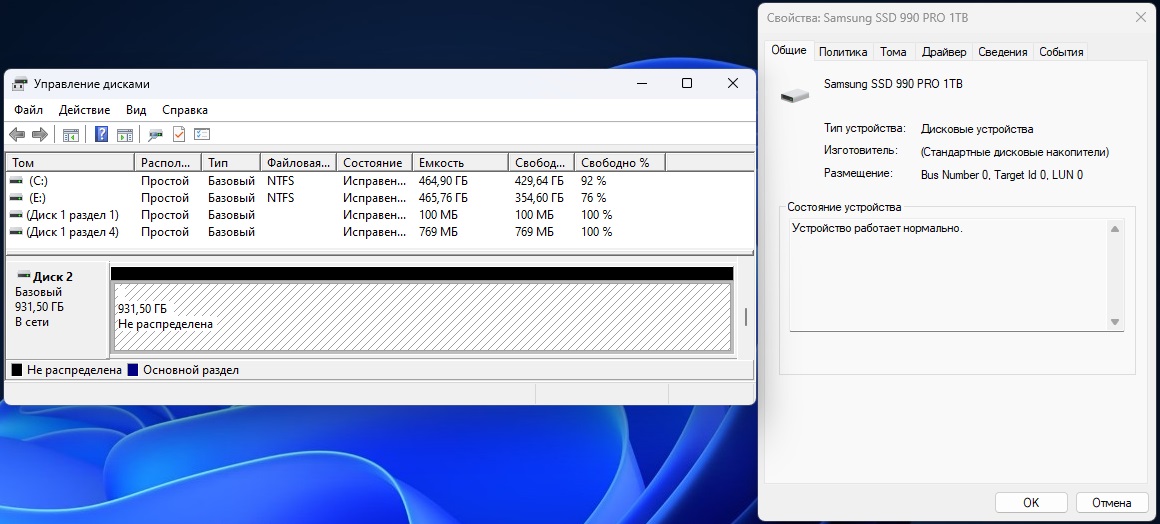Screen dimensions: 1160x524
Task: Click the Дисковые устройства device type value
Action: pos(977,129)
